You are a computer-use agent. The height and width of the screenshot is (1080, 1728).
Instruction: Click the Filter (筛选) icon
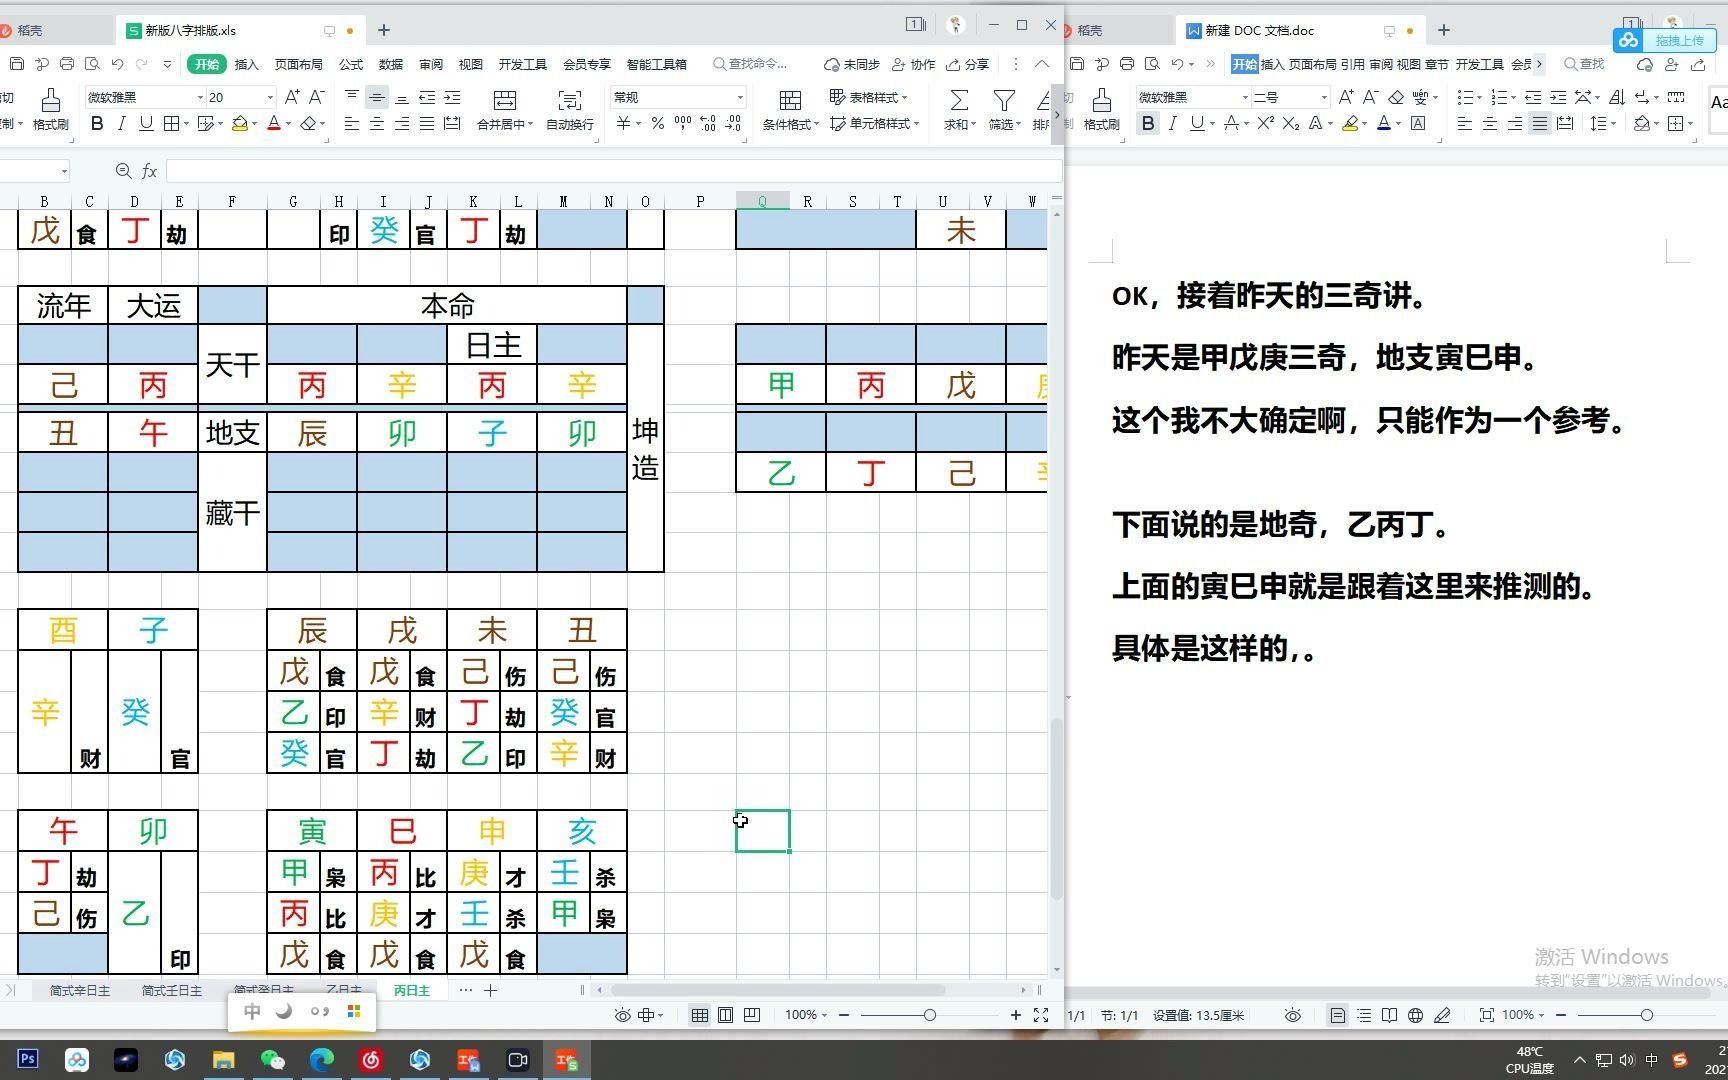1003,110
